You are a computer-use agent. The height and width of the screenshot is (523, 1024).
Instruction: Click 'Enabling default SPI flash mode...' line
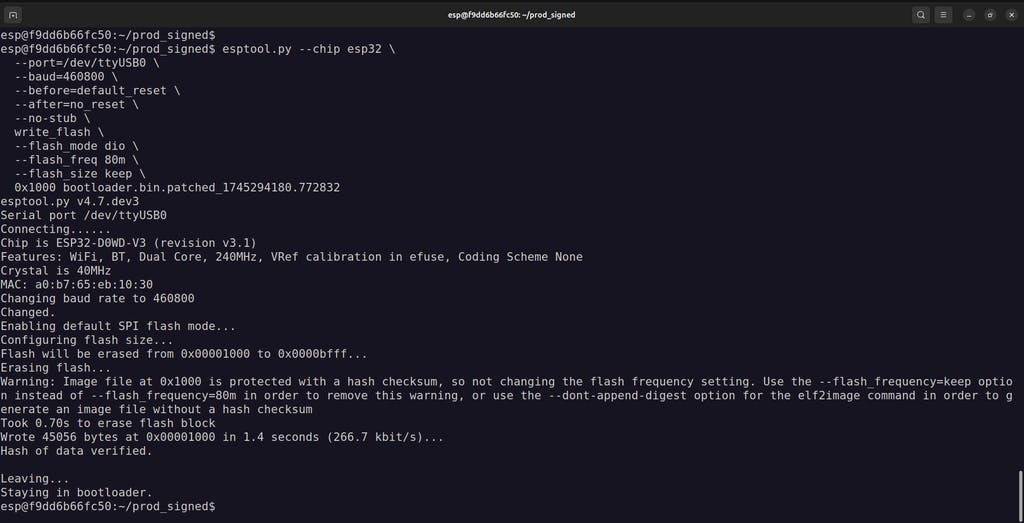(118, 326)
